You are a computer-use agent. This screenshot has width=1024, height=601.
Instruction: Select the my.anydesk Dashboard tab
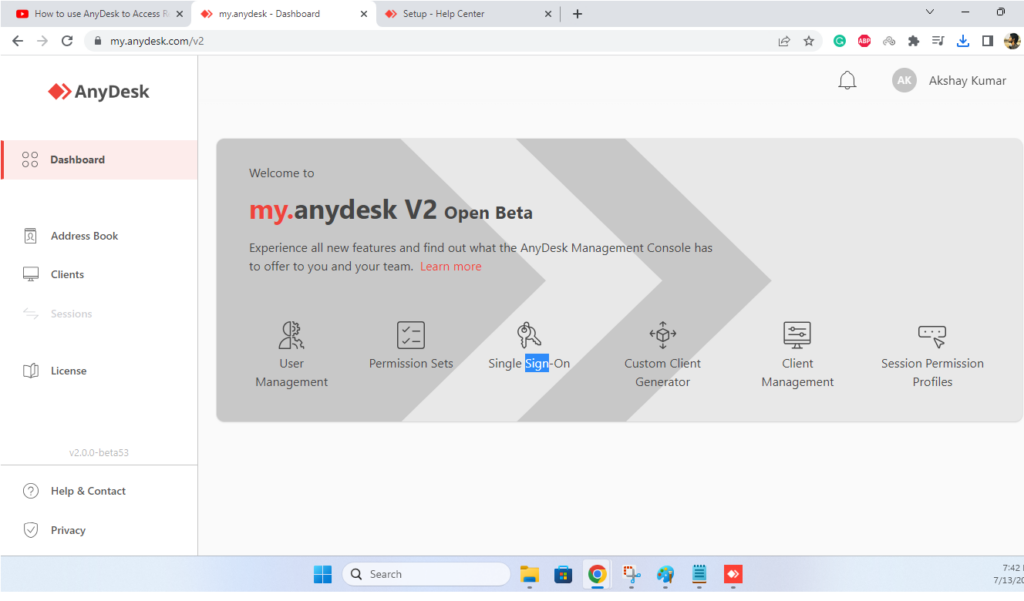point(282,14)
